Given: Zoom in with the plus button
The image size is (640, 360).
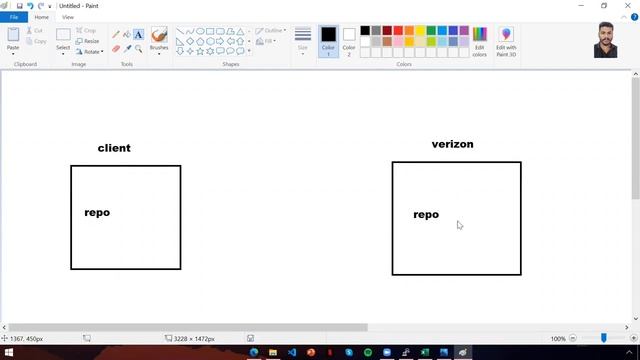Looking at the screenshot, I should coord(633,338).
